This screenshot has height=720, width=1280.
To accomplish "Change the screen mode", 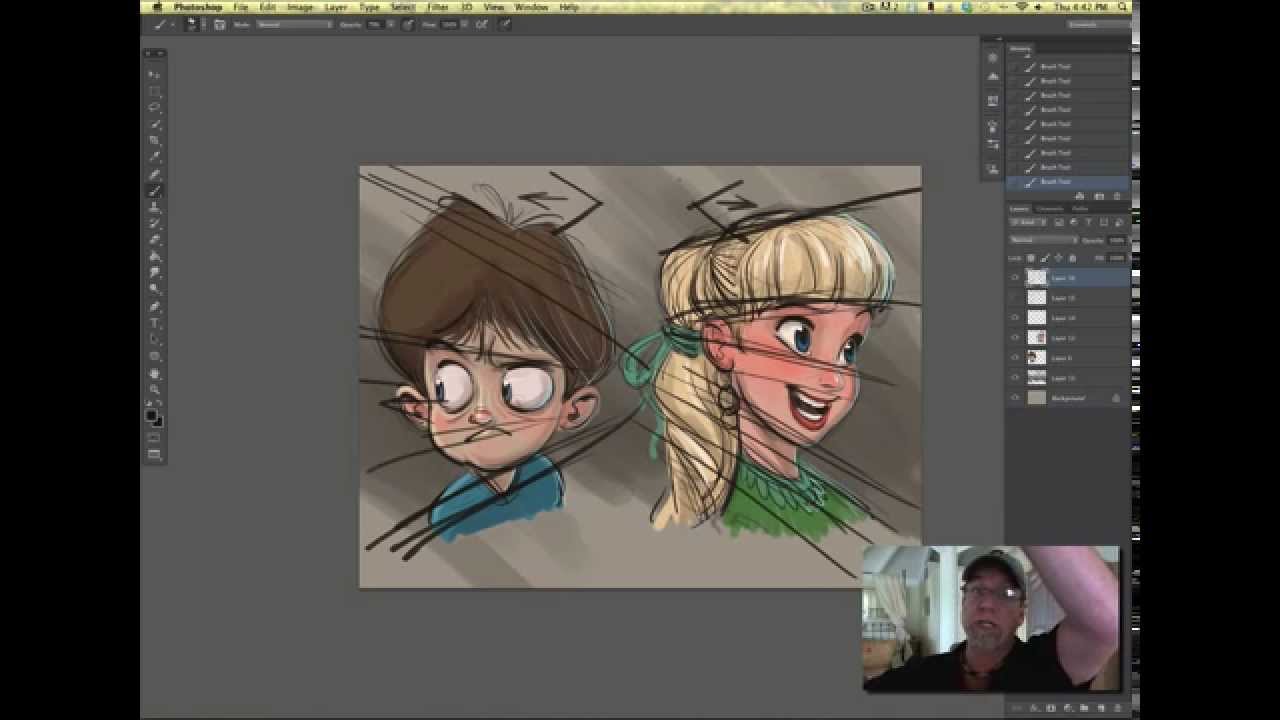I will tap(155, 454).
